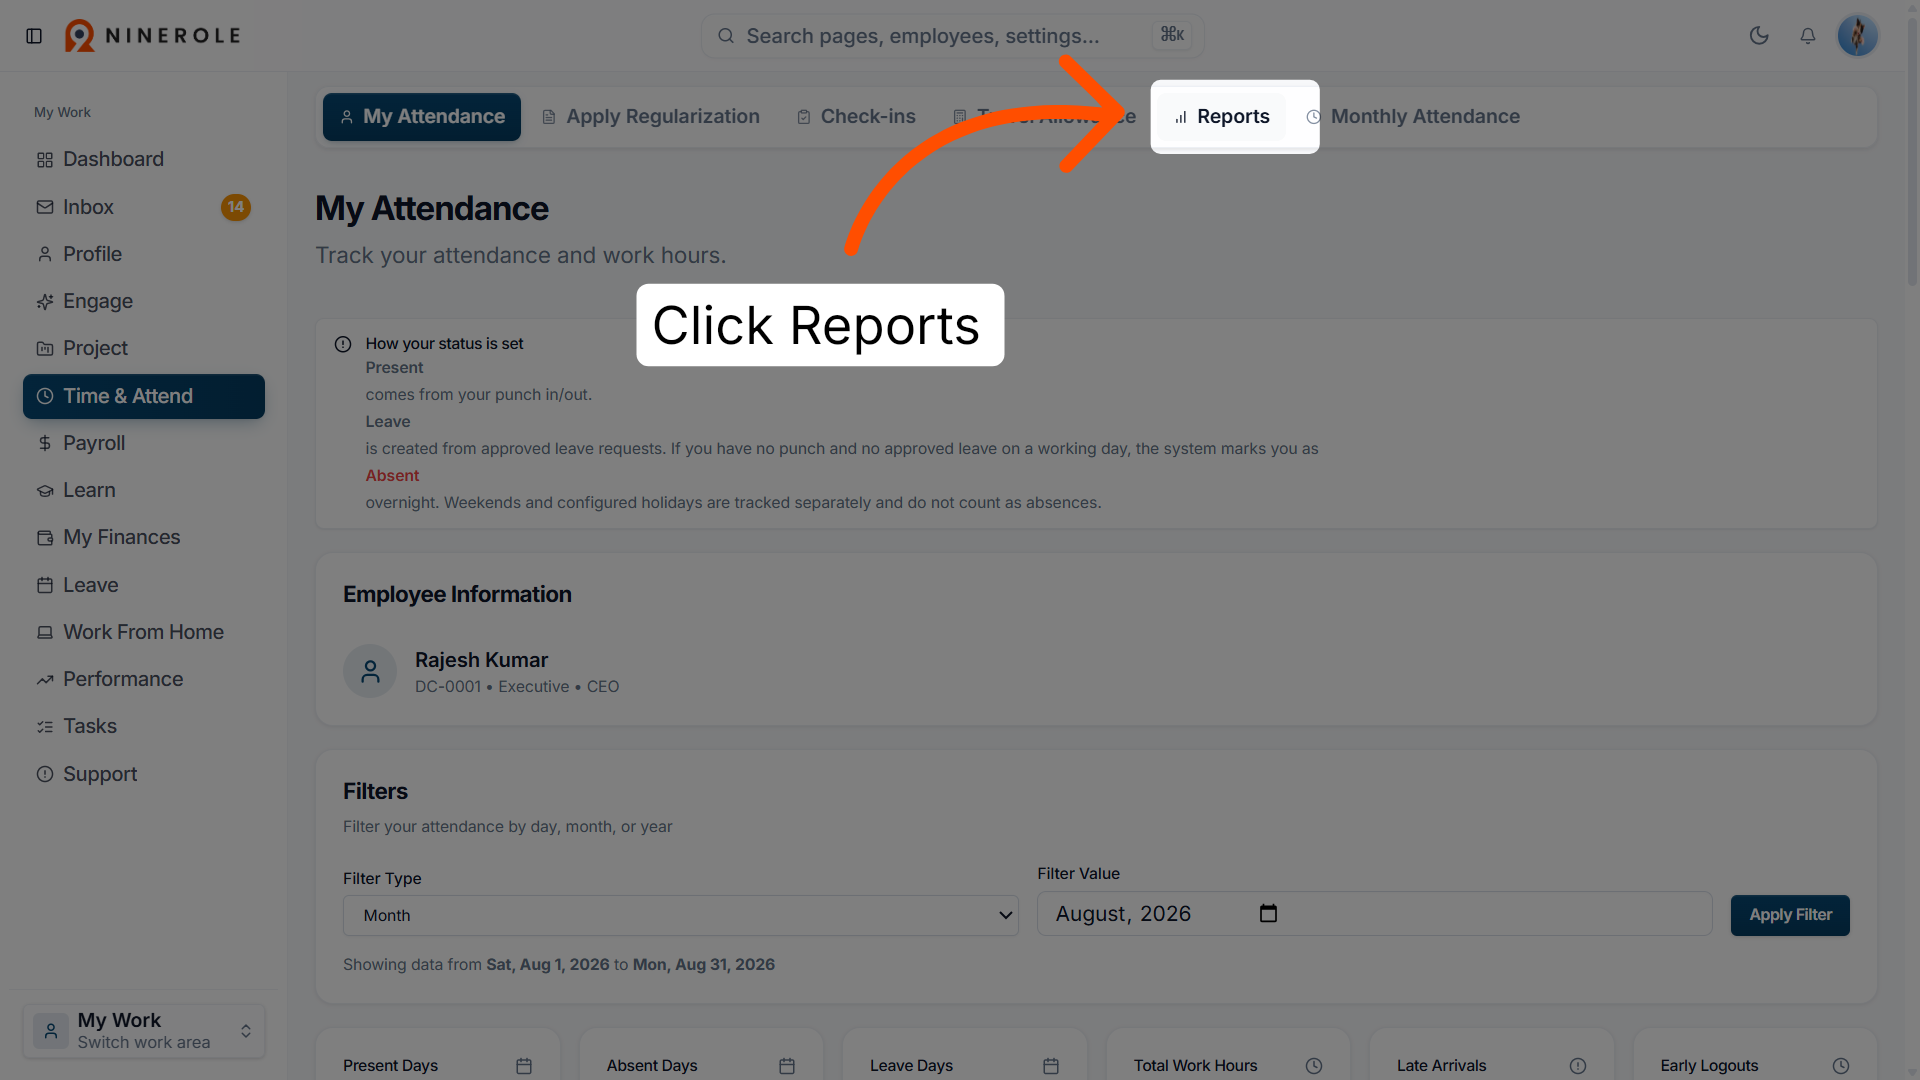1920x1080 pixels.
Task: Open the user avatar menu
Action: (x=1857, y=36)
